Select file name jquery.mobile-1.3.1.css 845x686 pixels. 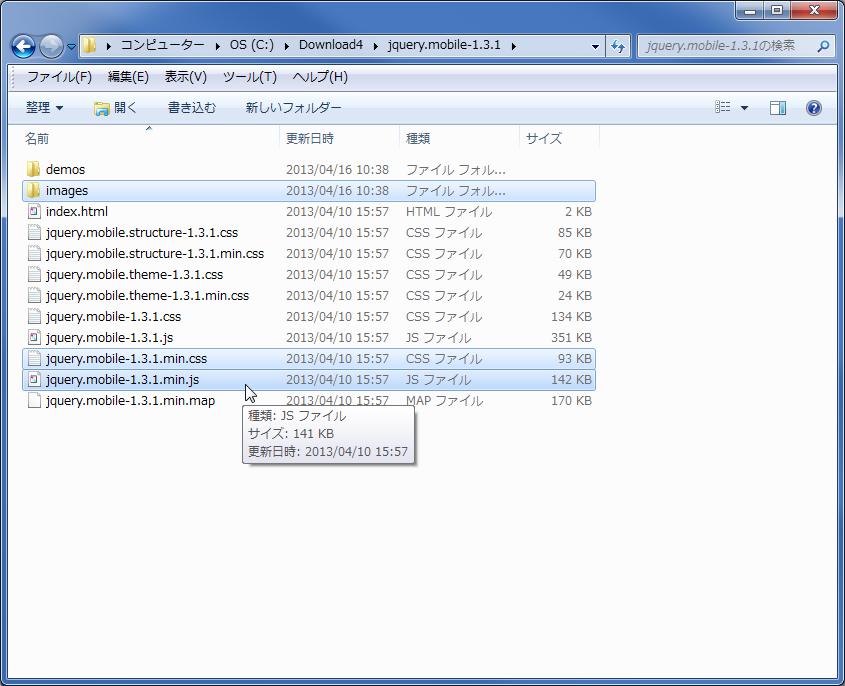point(113,317)
